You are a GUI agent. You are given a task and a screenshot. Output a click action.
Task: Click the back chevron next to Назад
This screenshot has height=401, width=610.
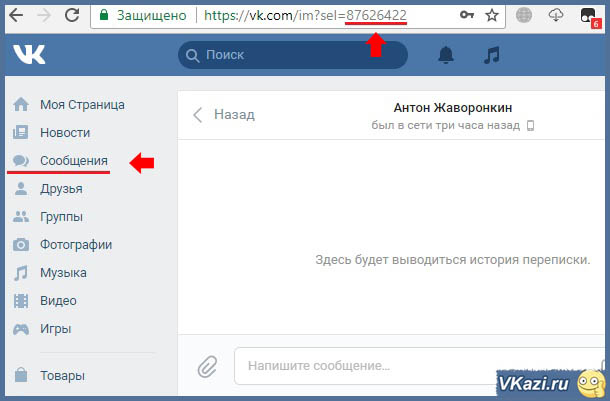point(198,115)
